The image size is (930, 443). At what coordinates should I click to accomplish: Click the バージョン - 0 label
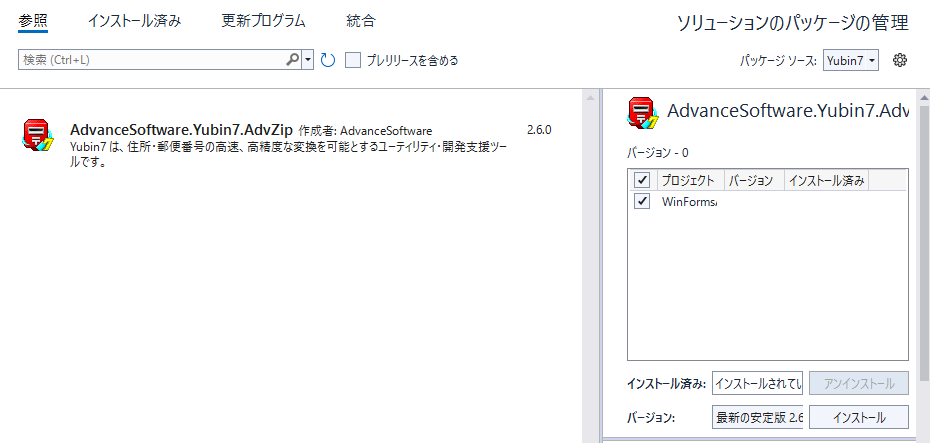[658, 152]
